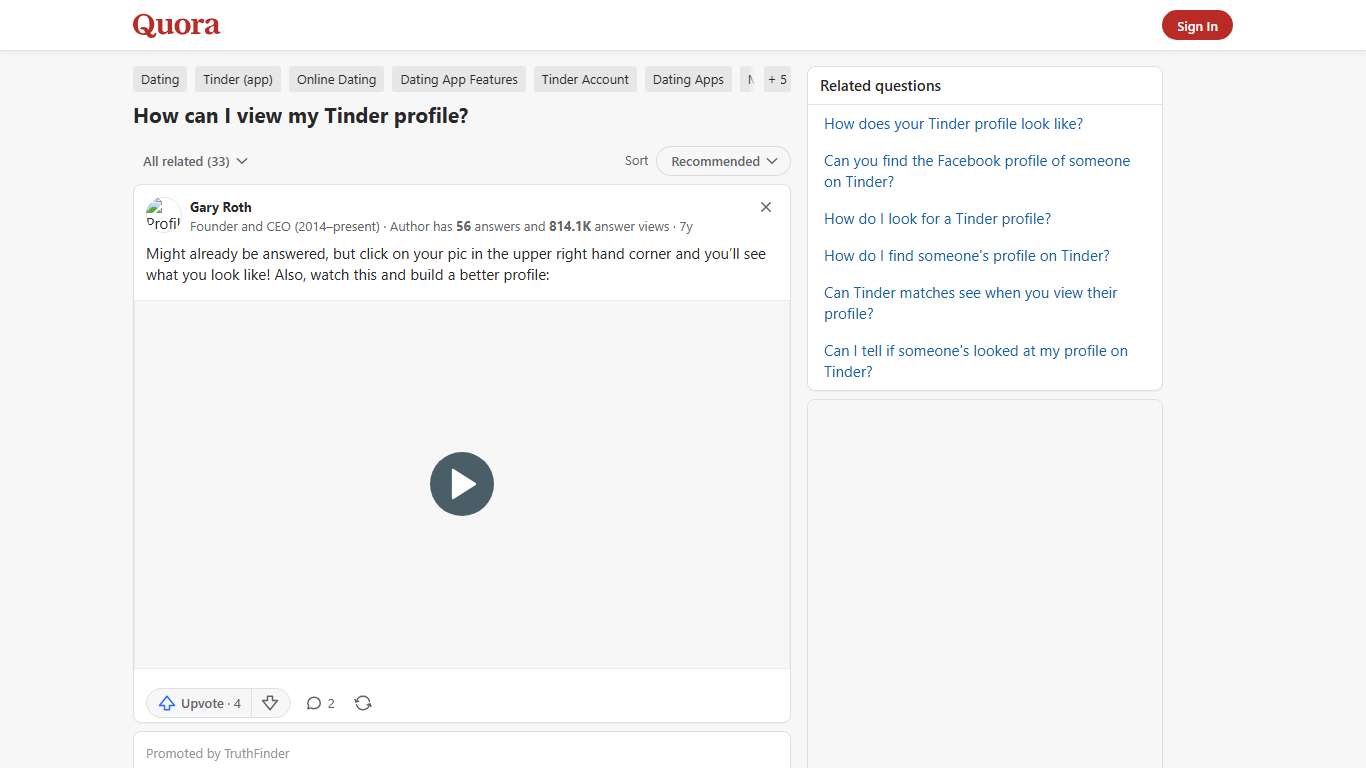This screenshot has height=768, width=1366.
Task: Upvote Gary Roth's answer
Action: (197, 703)
